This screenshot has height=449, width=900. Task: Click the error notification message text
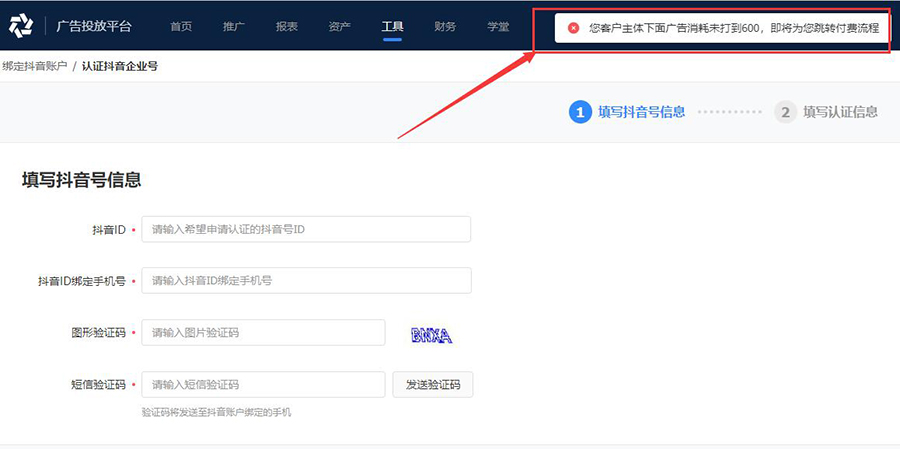734,28
